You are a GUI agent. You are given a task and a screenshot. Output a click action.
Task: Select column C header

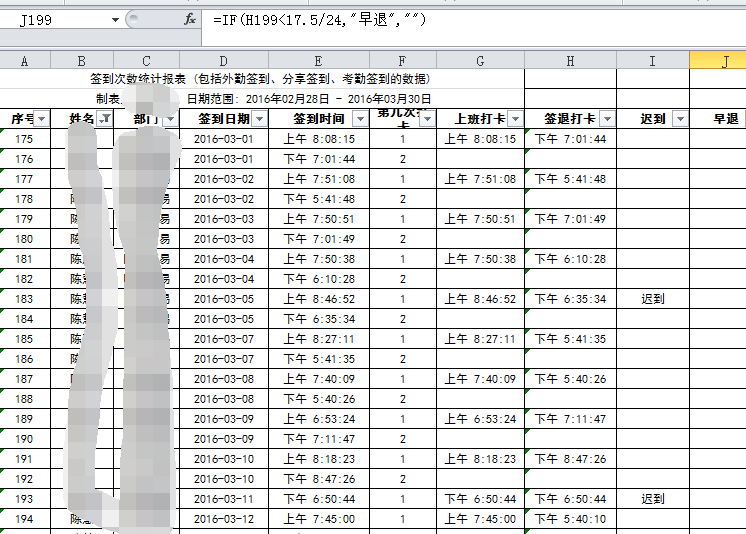click(147, 60)
